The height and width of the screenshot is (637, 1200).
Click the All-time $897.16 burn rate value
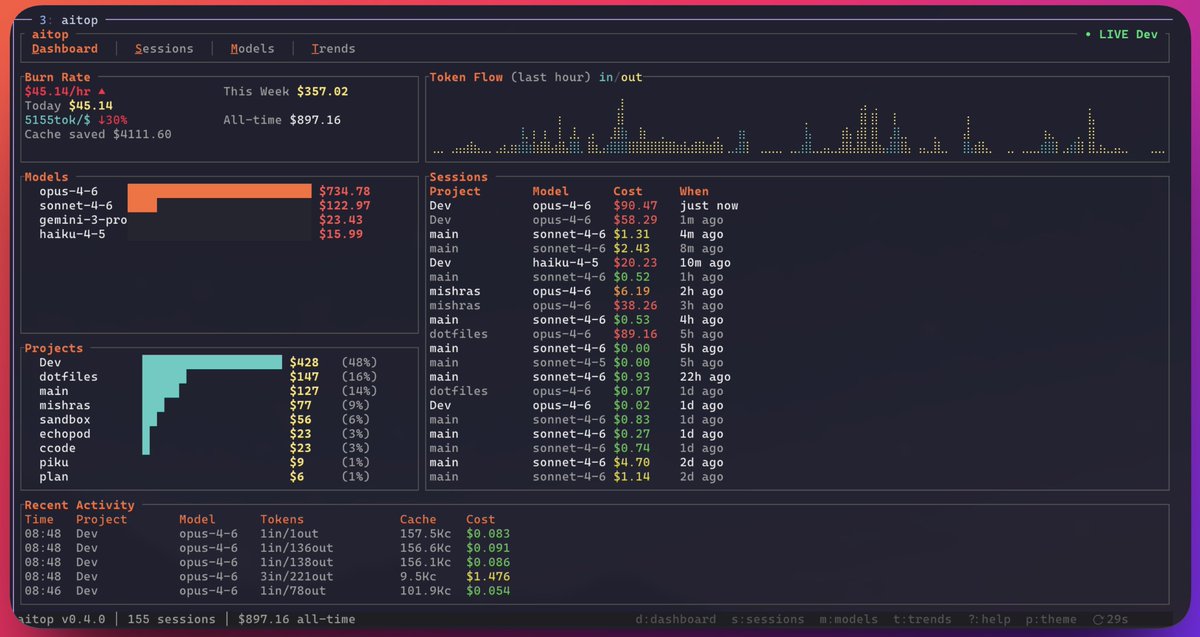coord(315,120)
